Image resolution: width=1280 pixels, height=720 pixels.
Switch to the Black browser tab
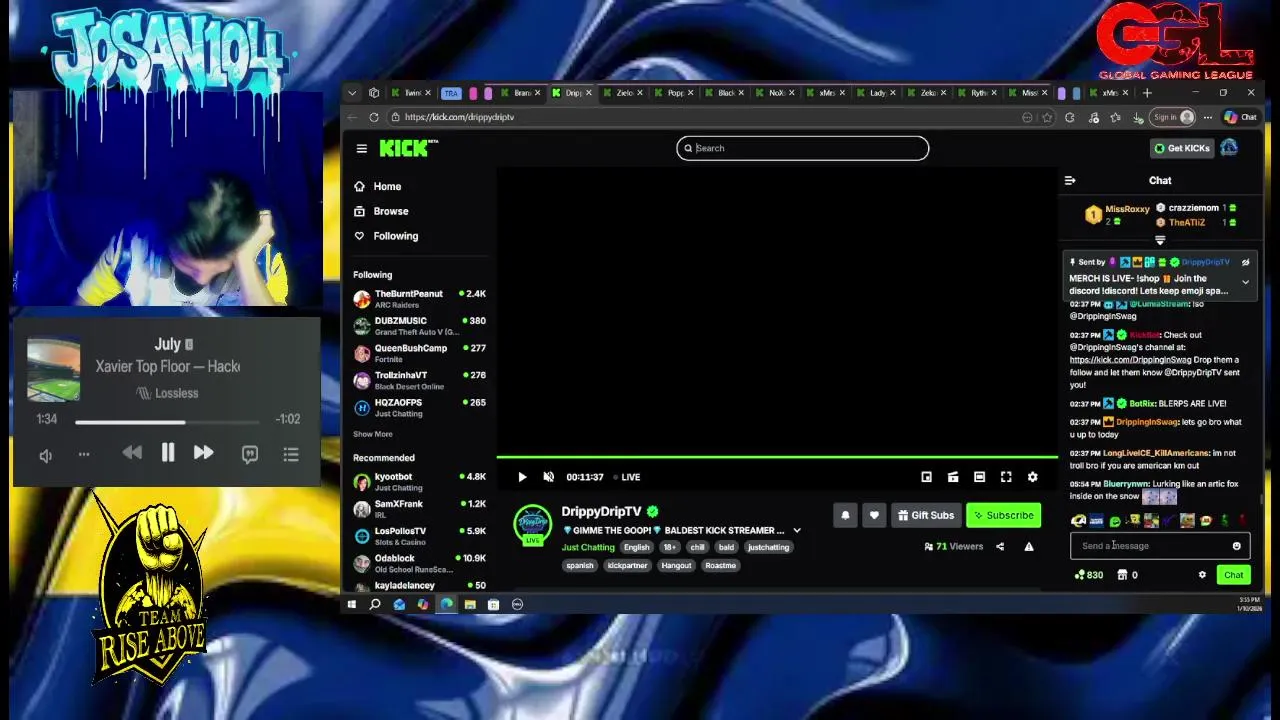click(x=727, y=93)
